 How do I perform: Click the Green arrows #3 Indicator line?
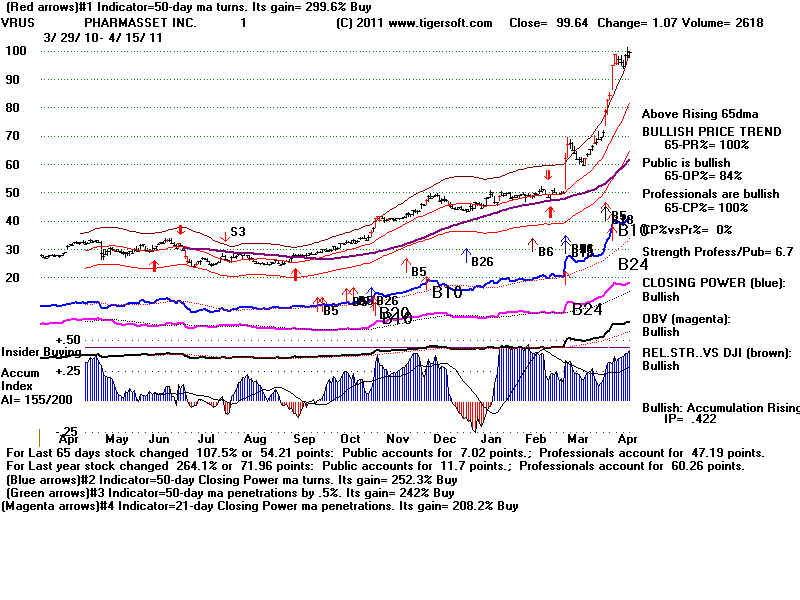click(x=230, y=493)
